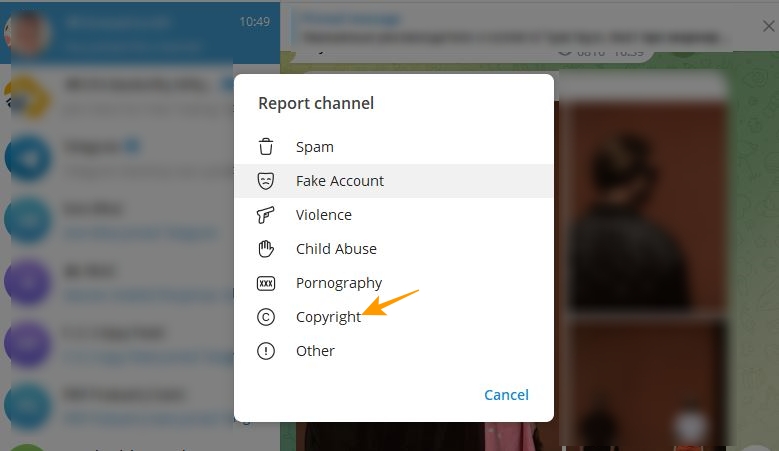Click the Pornography XXX icon
This screenshot has width=779, height=451.
[x=266, y=283]
